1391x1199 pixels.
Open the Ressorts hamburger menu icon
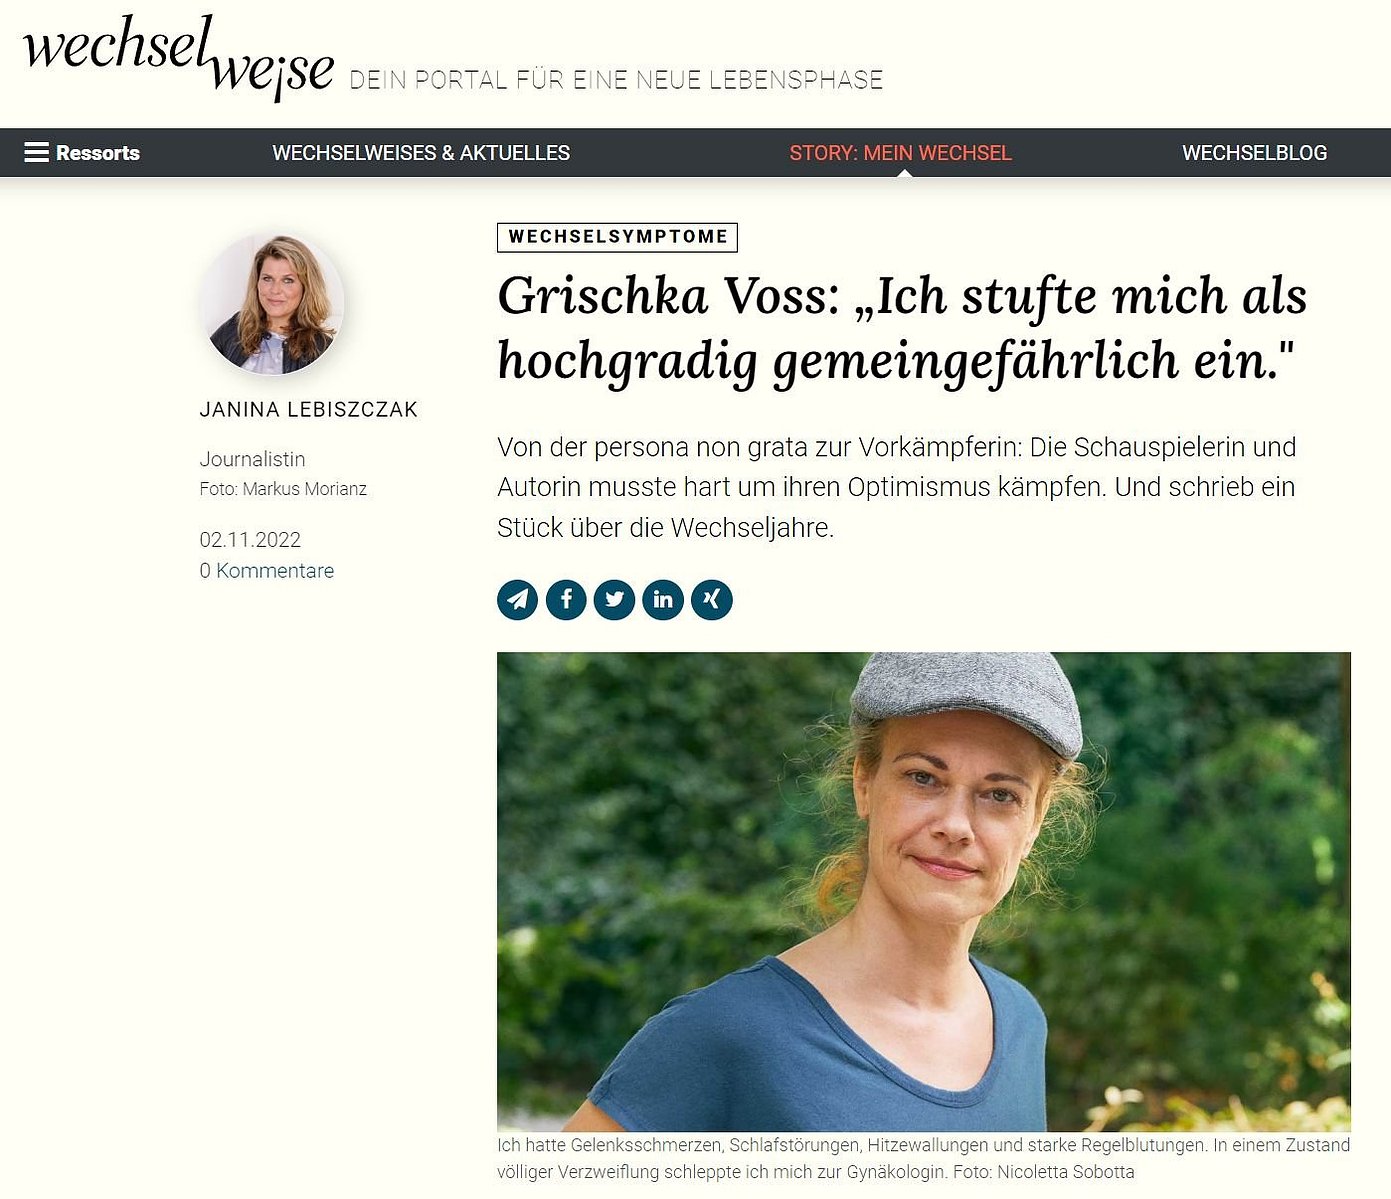coord(36,152)
